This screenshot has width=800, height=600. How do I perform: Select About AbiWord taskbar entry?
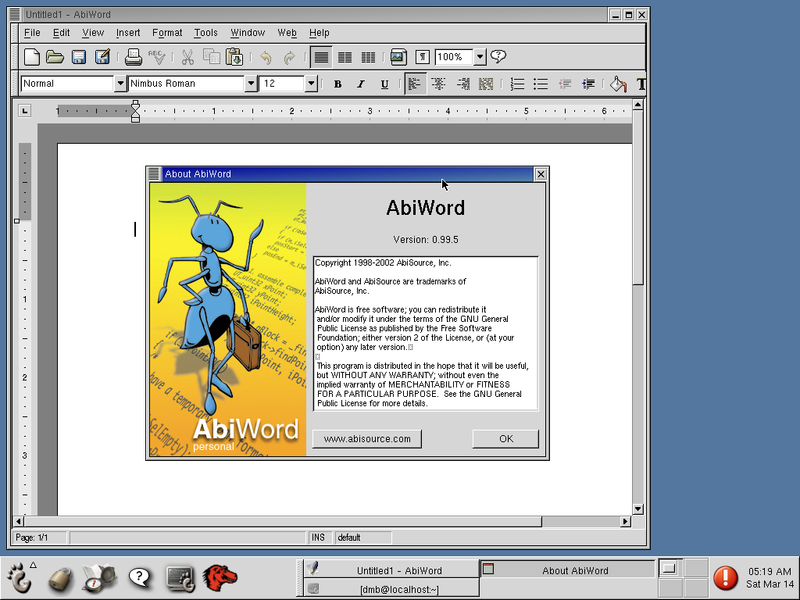[x=567, y=570]
